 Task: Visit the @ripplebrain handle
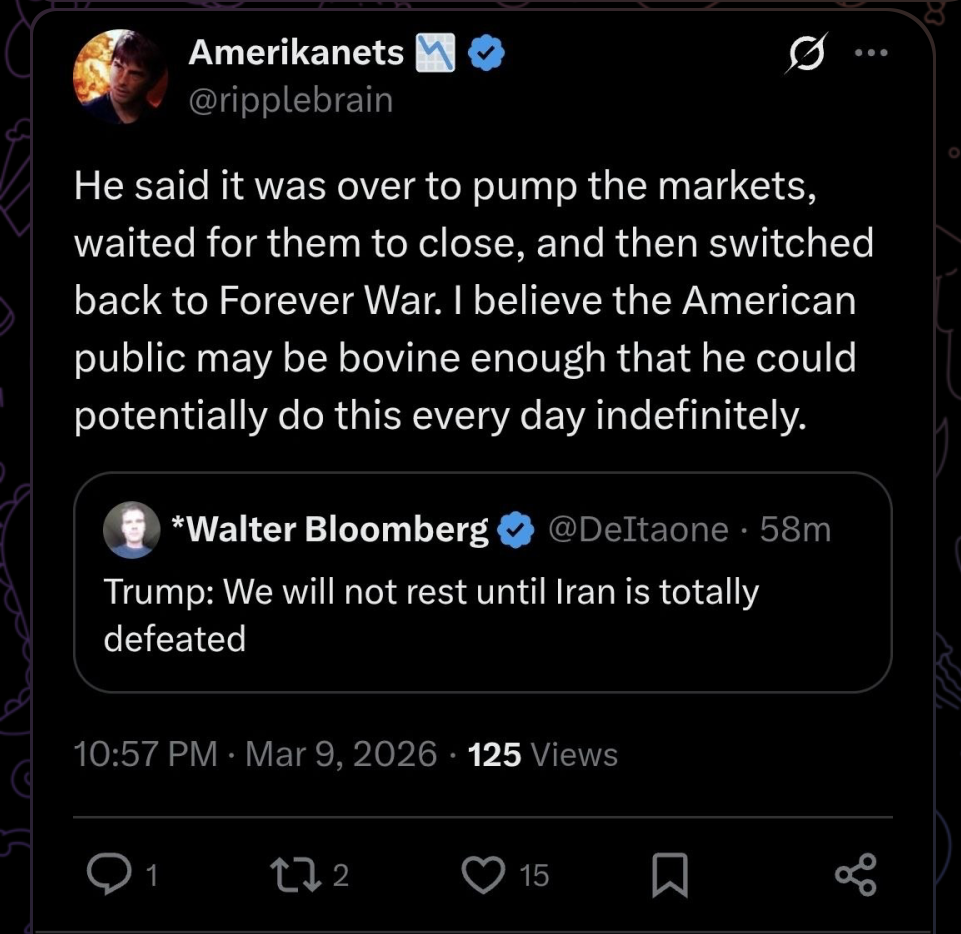pyautogui.click(x=290, y=100)
